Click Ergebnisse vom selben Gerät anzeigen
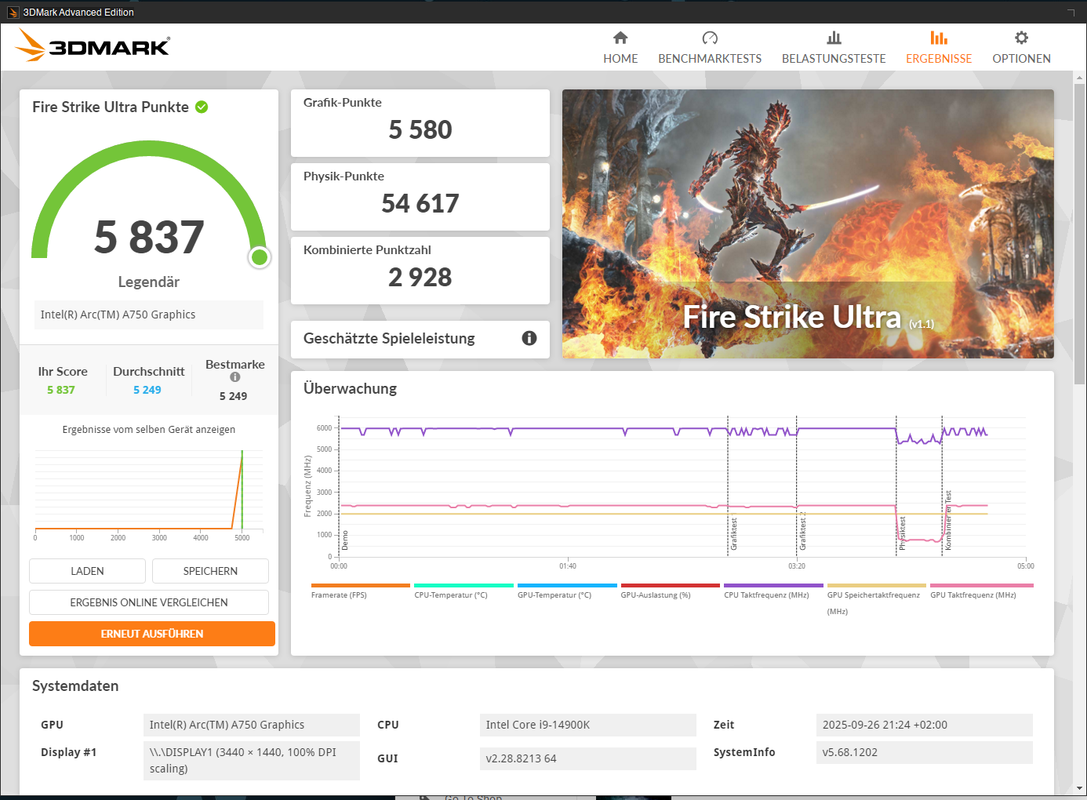Screen dimensions: 1087x800 tap(148, 430)
